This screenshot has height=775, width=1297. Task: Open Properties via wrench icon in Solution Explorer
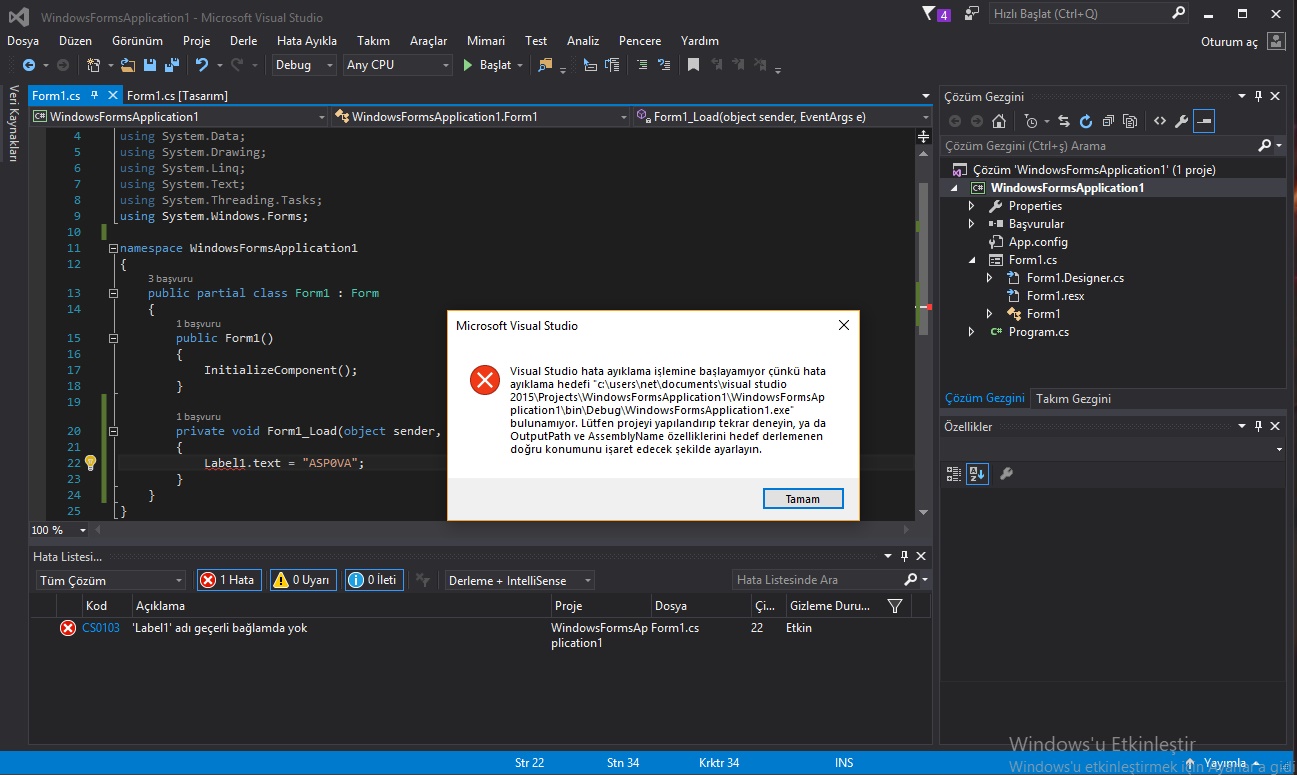point(1181,121)
